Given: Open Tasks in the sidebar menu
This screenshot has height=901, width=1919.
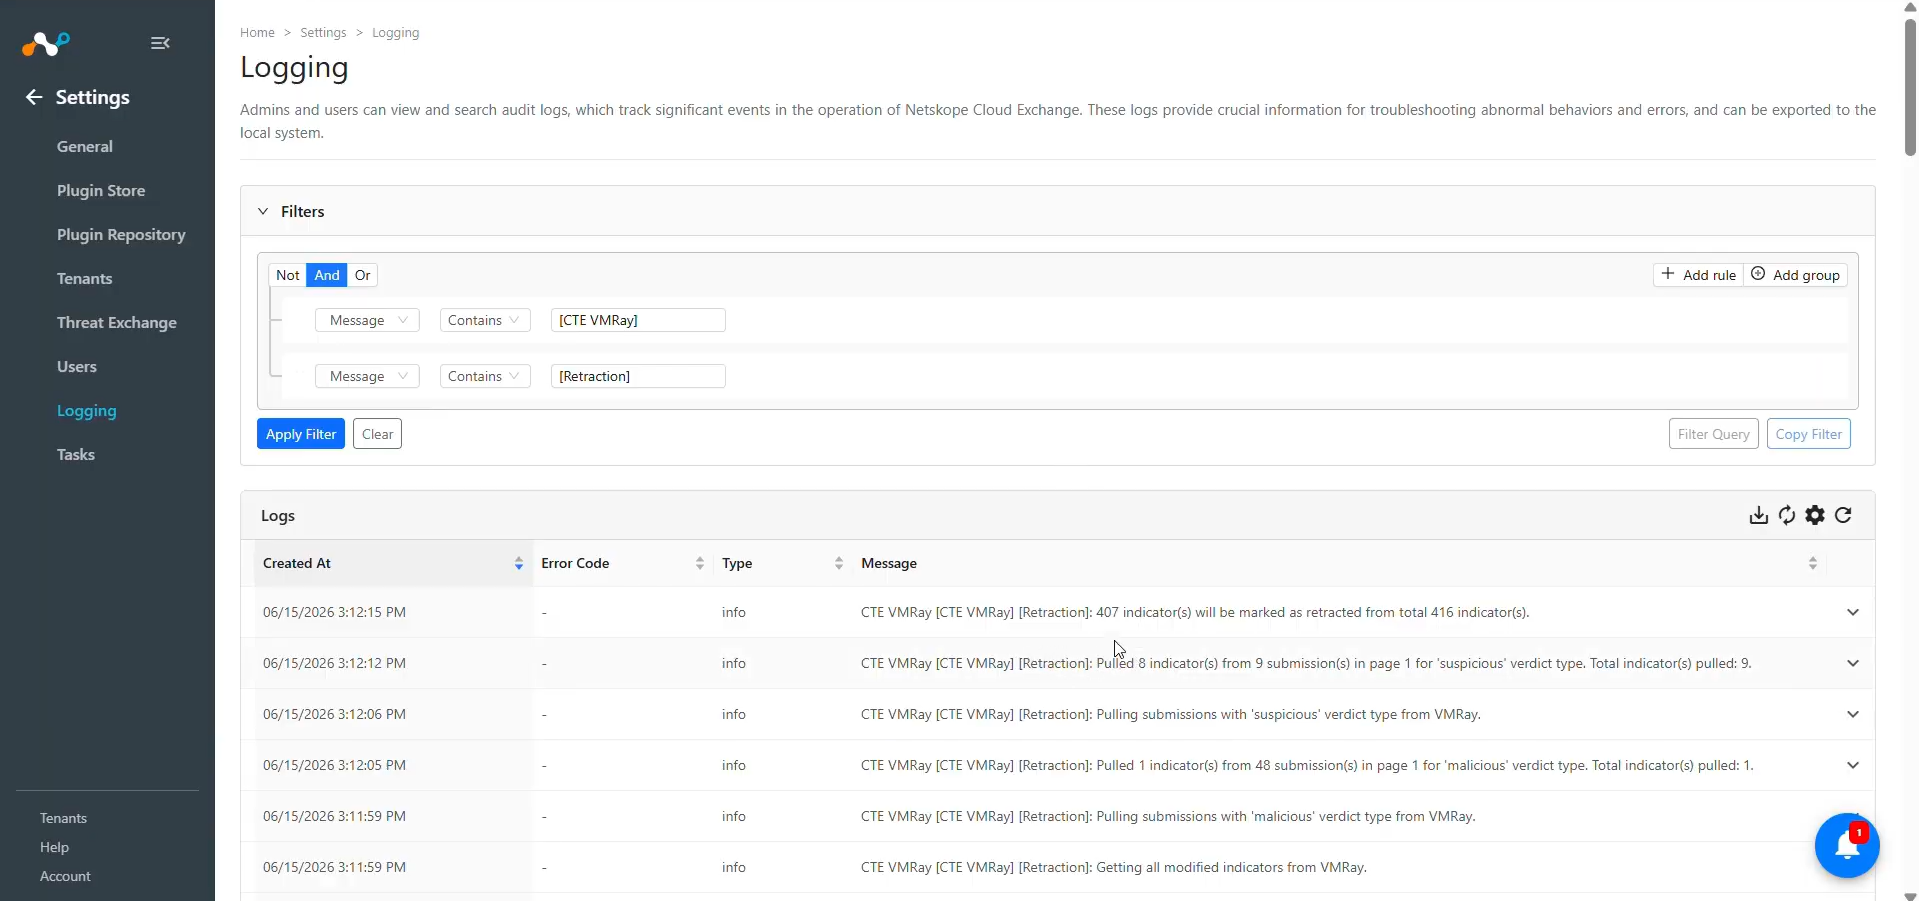Looking at the screenshot, I should pos(76,454).
